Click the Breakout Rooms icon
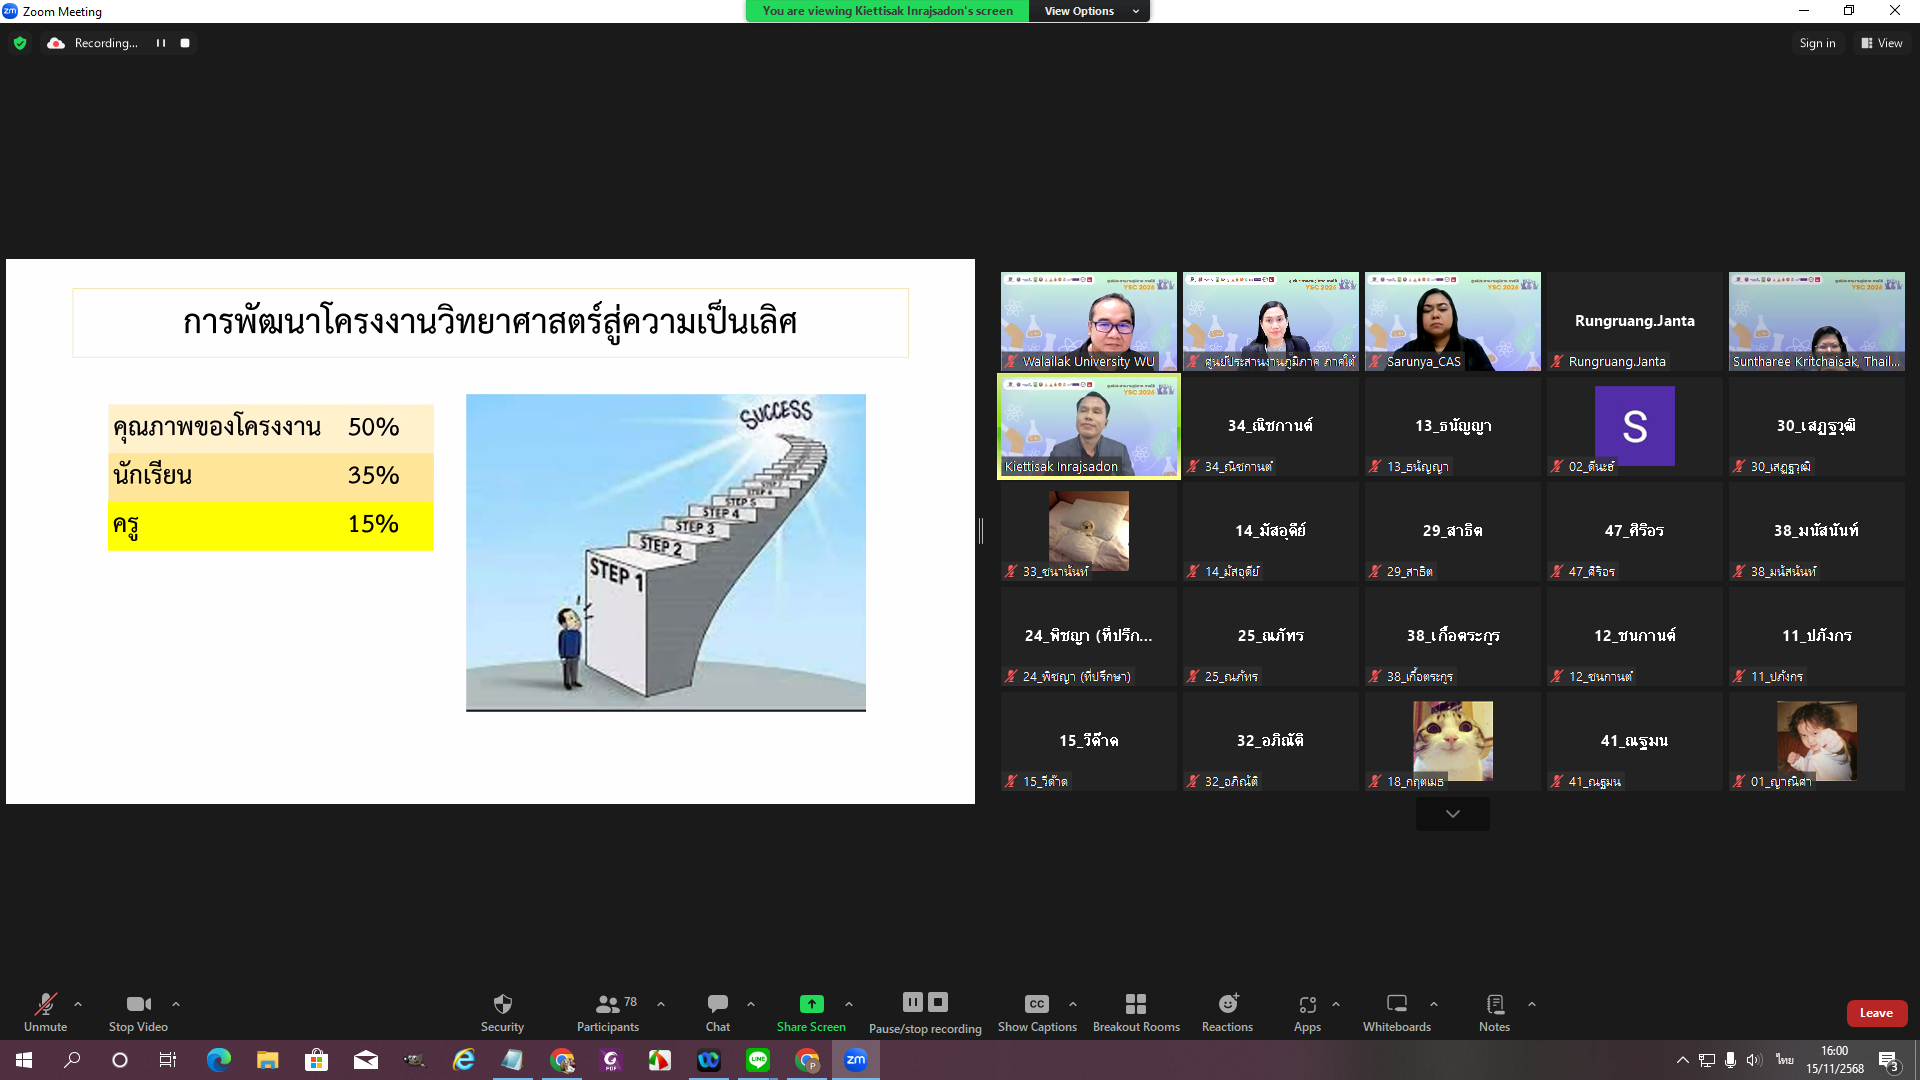1920x1080 pixels. pyautogui.click(x=1135, y=1005)
